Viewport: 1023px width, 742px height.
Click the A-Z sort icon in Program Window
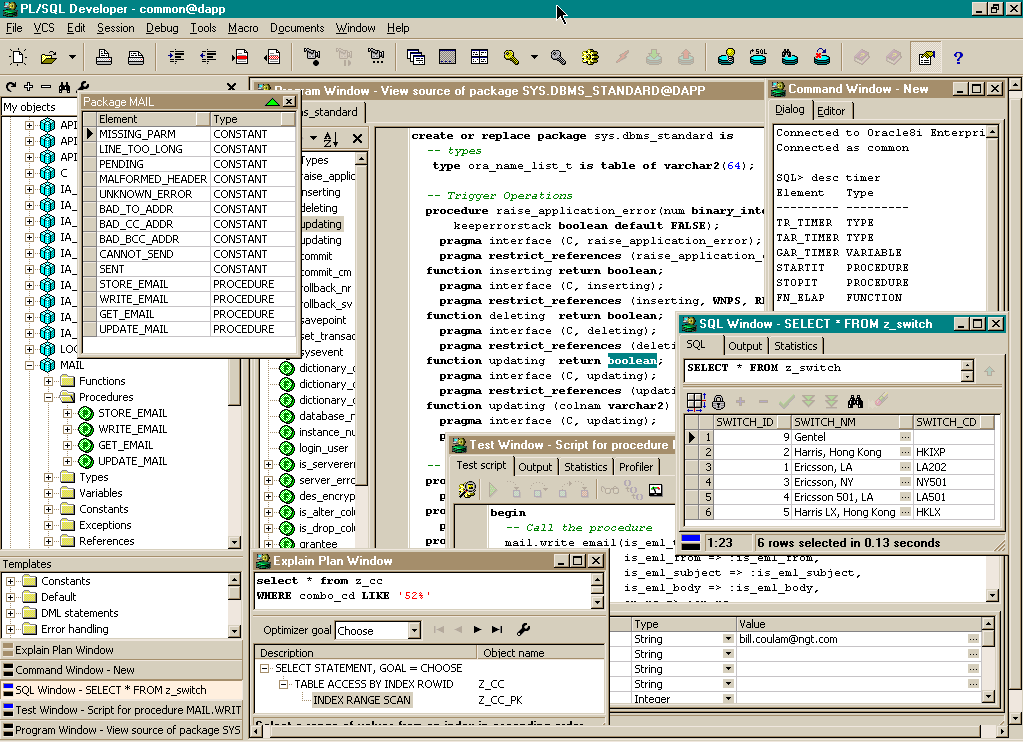click(x=331, y=138)
